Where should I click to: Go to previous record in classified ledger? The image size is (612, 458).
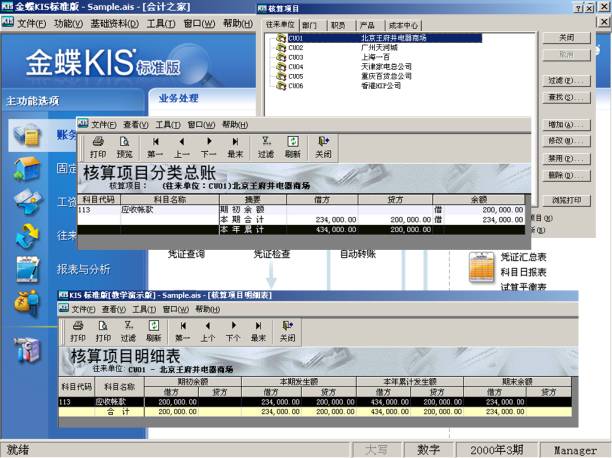point(181,148)
